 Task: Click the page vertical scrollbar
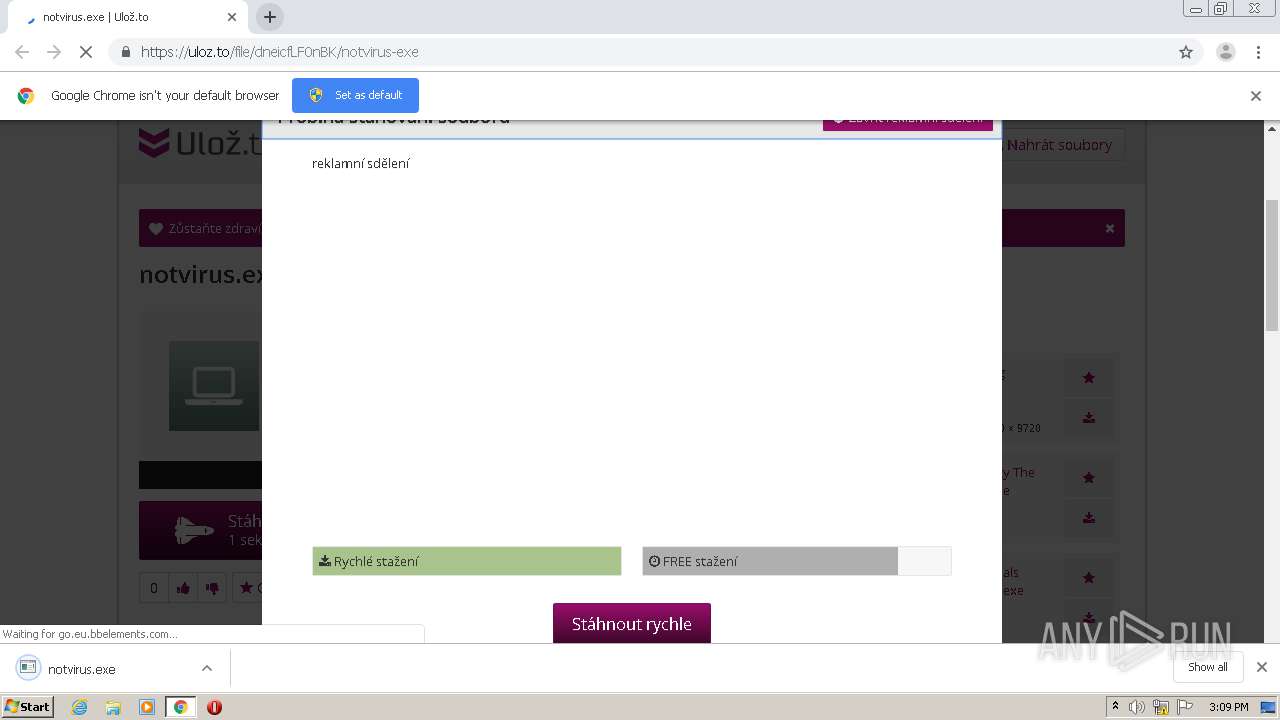1272,265
